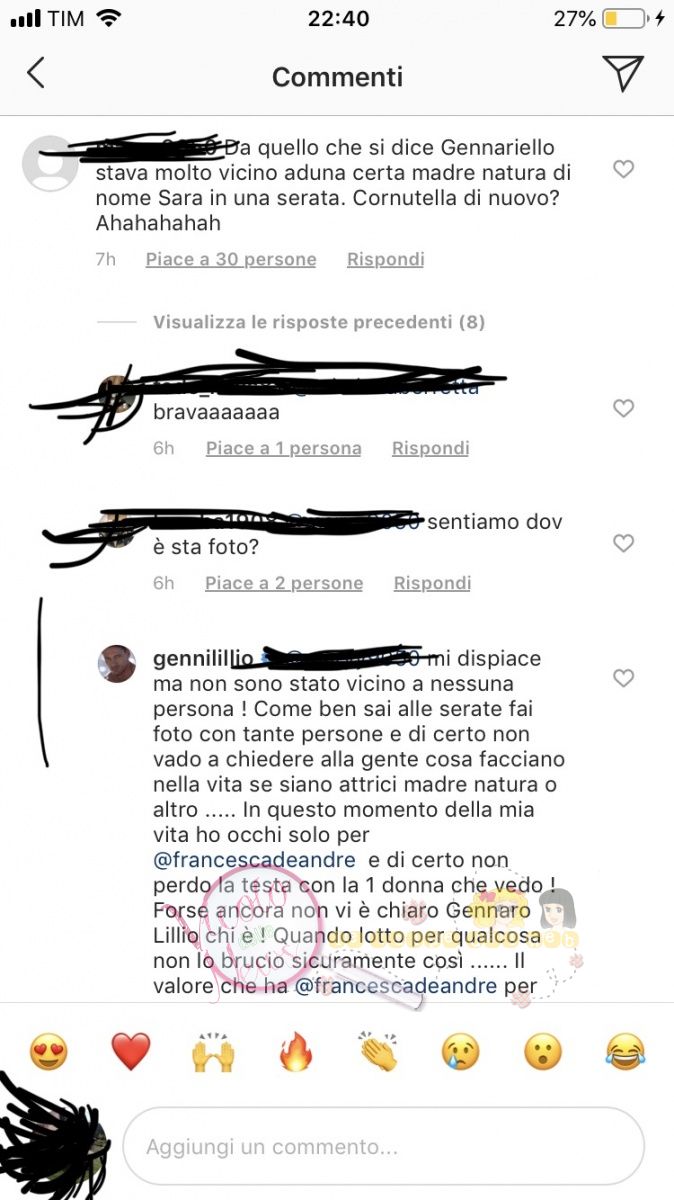Tap Rispondi under the 'bravaaaaaaa' comment
This screenshot has height=1200, width=674.
(430, 448)
